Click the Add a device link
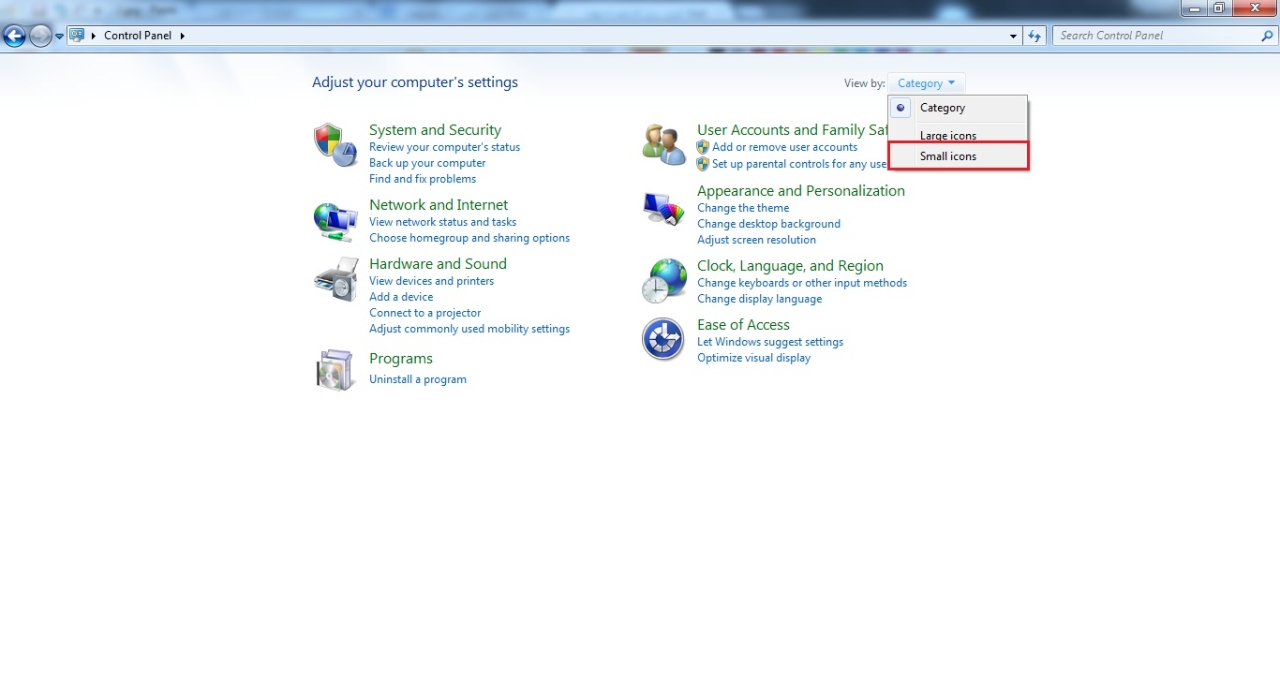 [x=401, y=297]
